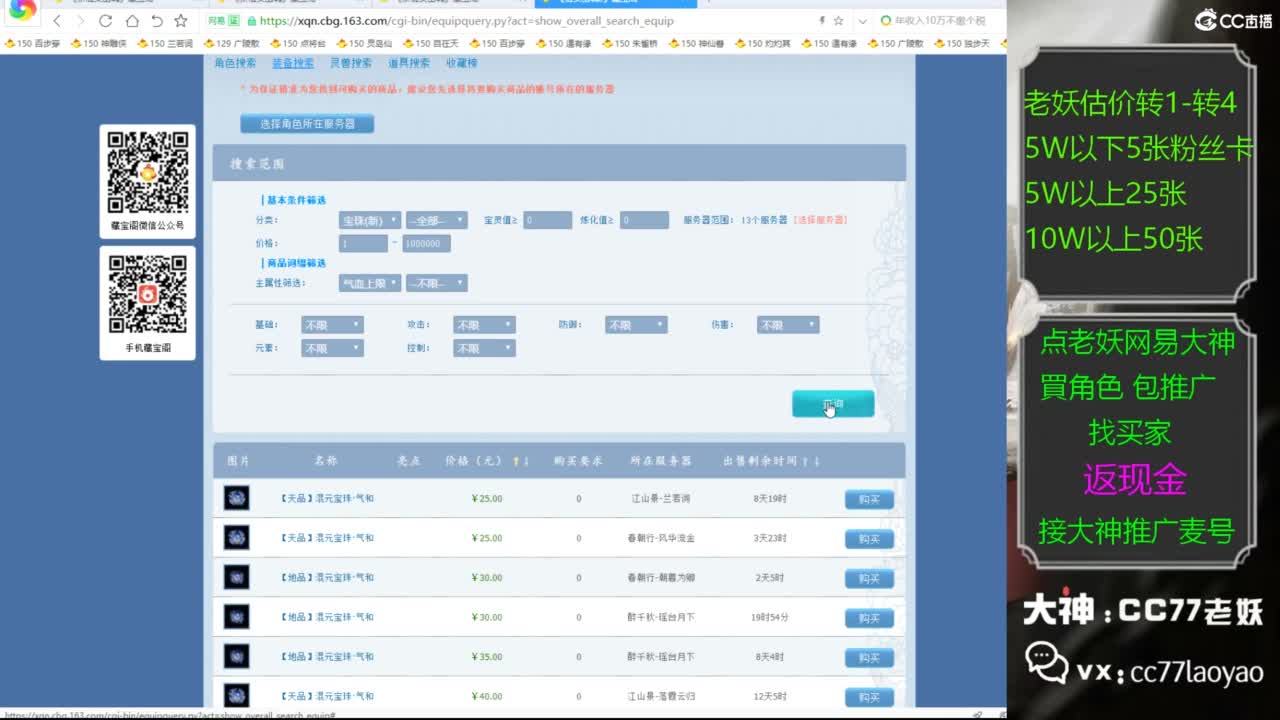The width and height of the screenshot is (1280, 720).
Task: Bookmark the page with the star icon left of address bar
Action: pyautogui.click(x=181, y=21)
